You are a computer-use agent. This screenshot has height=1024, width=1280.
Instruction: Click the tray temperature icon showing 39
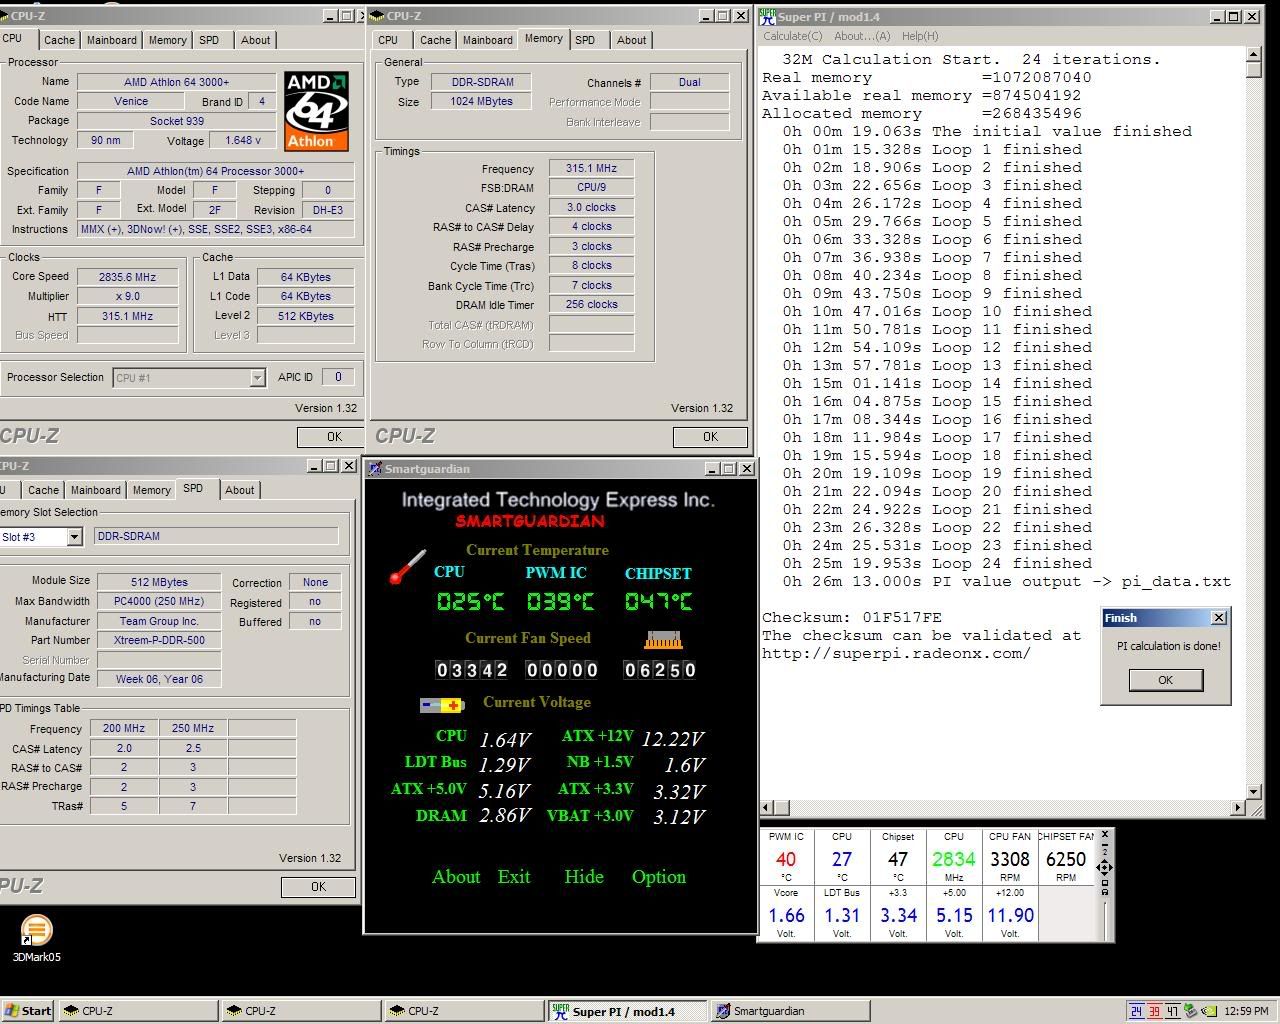(x=1154, y=1011)
